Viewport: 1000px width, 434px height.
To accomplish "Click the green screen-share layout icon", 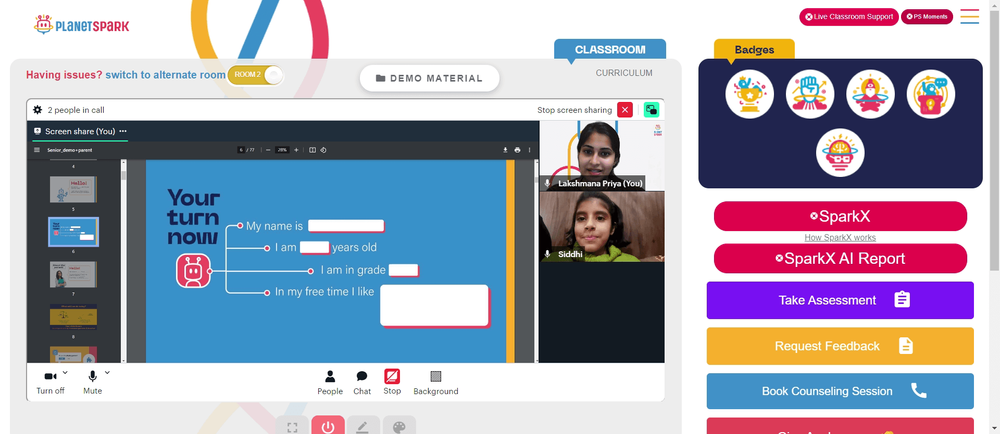I will click(651, 110).
